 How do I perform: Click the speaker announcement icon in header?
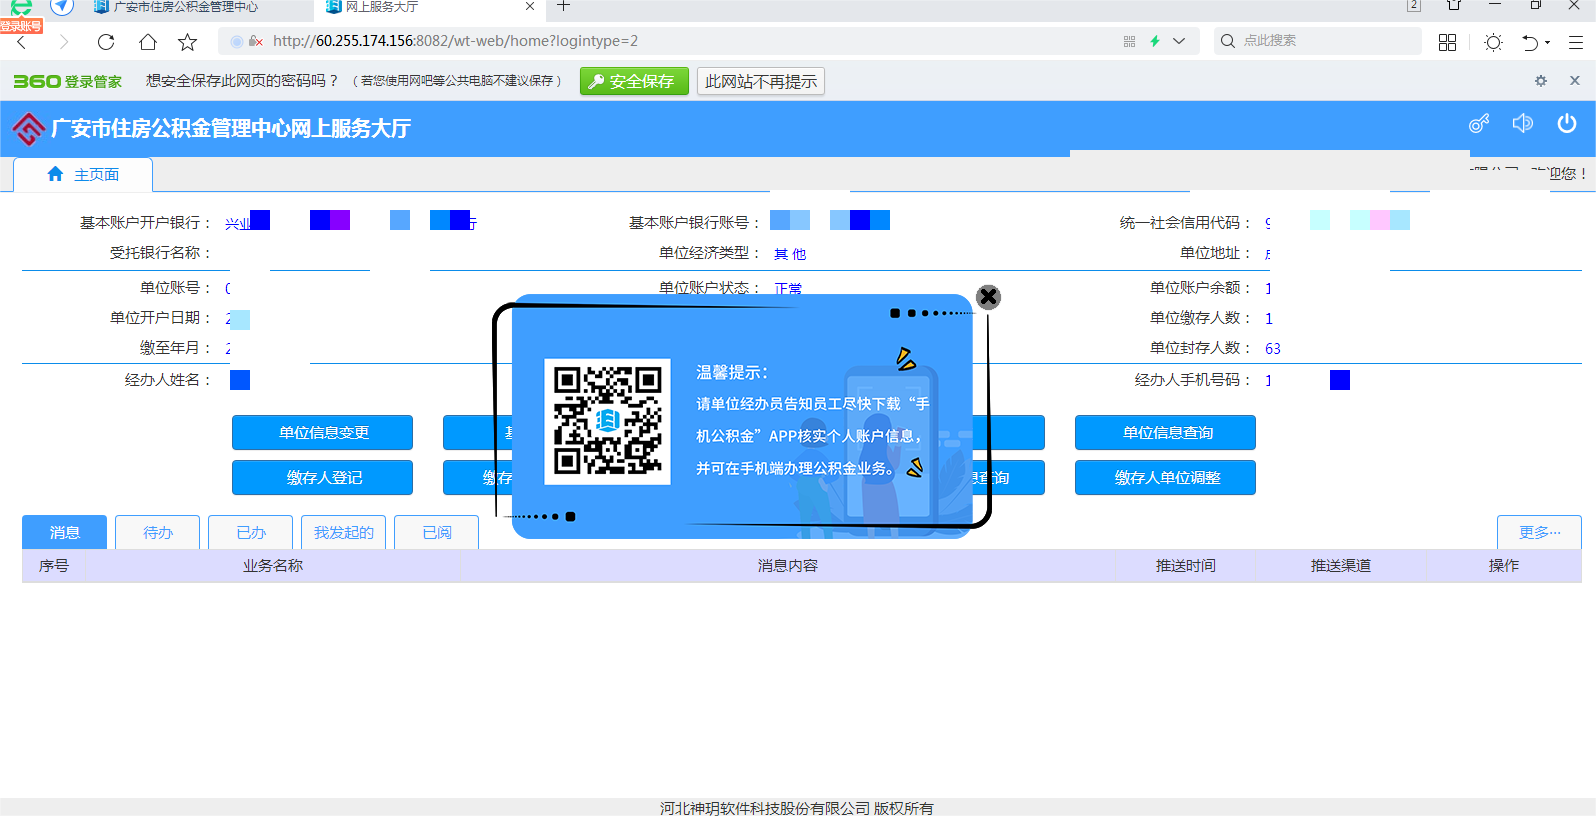[1523, 123]
